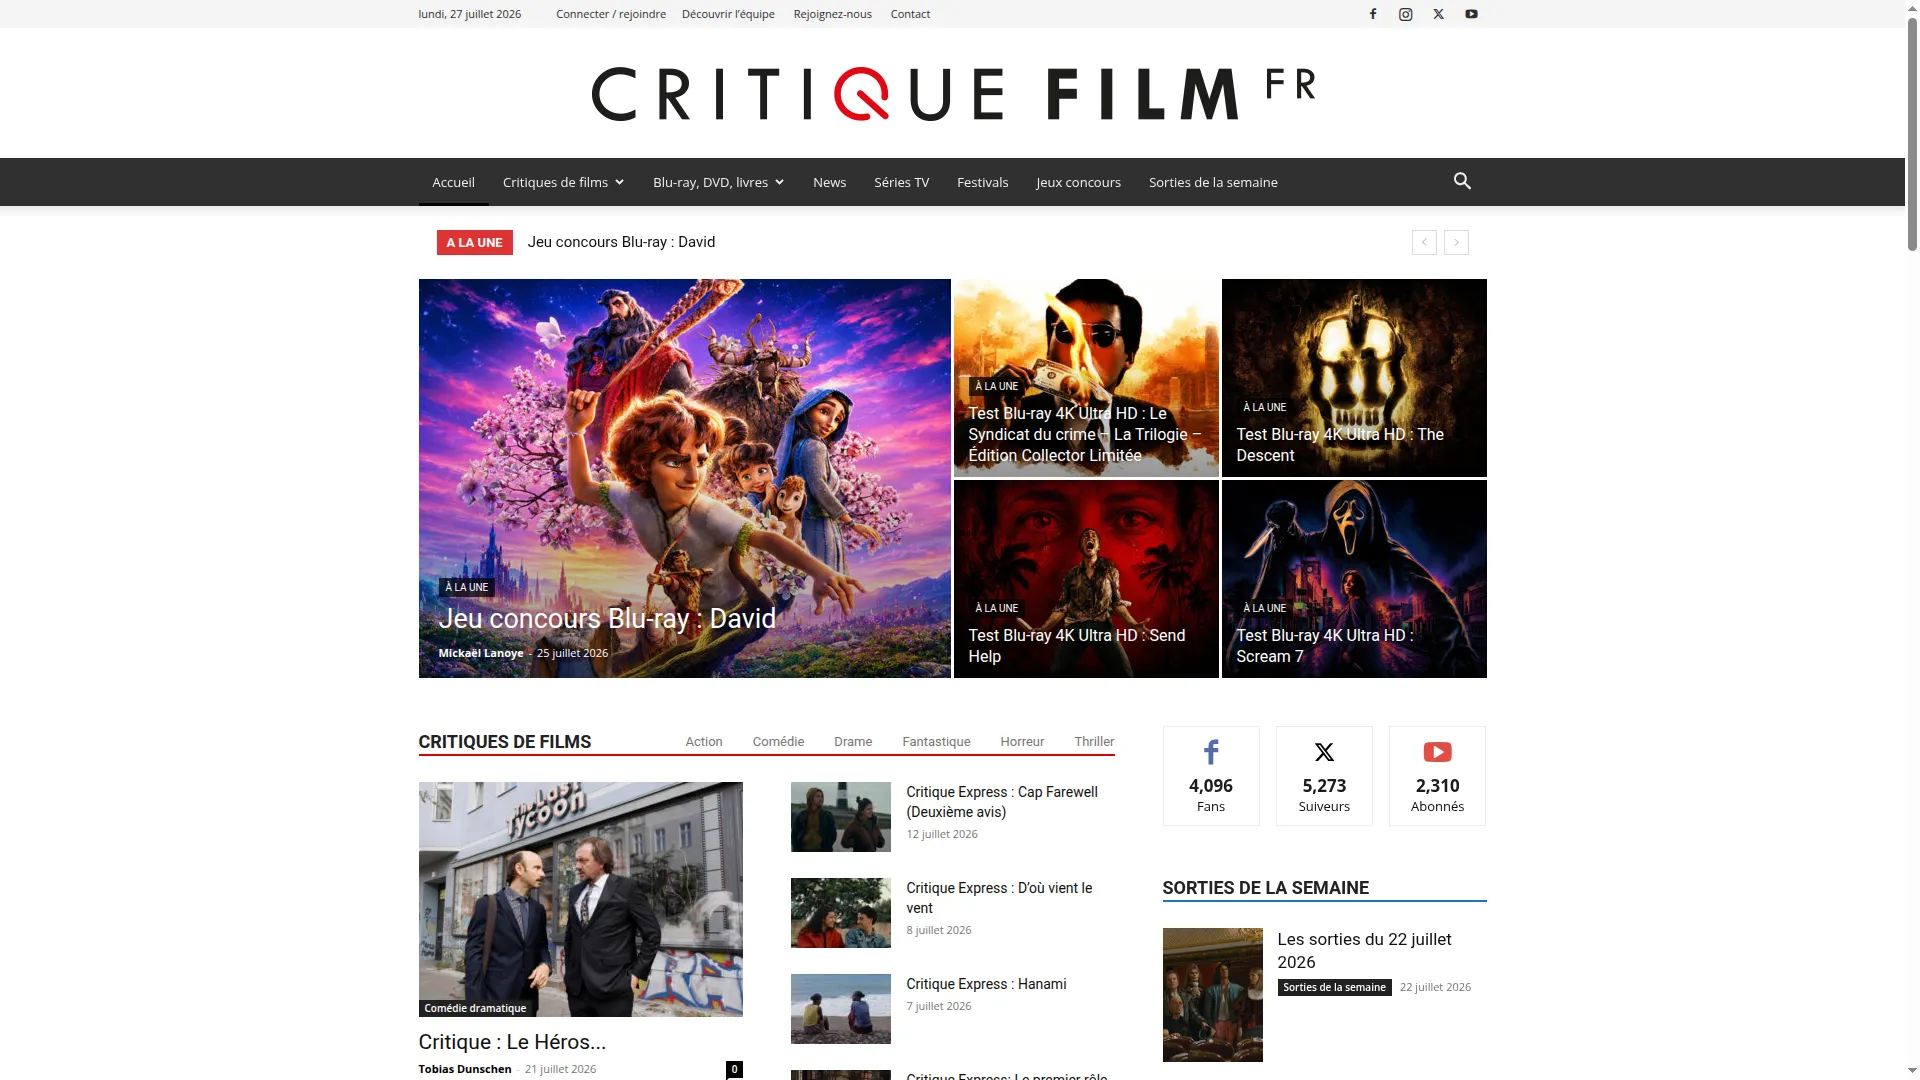Image resolution: width=1920 pixels, height=1080 pixels.
Task: Open the Accueil menu item
Action: point(453,182)
